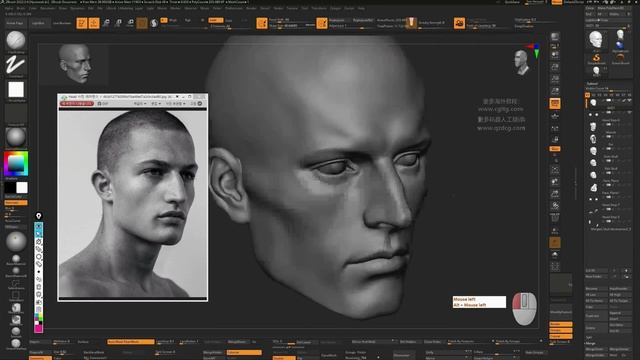Activate the Scale transform icon
This screenshot has width=640, height=360.
pyautogui.click(x=118, y=23)
